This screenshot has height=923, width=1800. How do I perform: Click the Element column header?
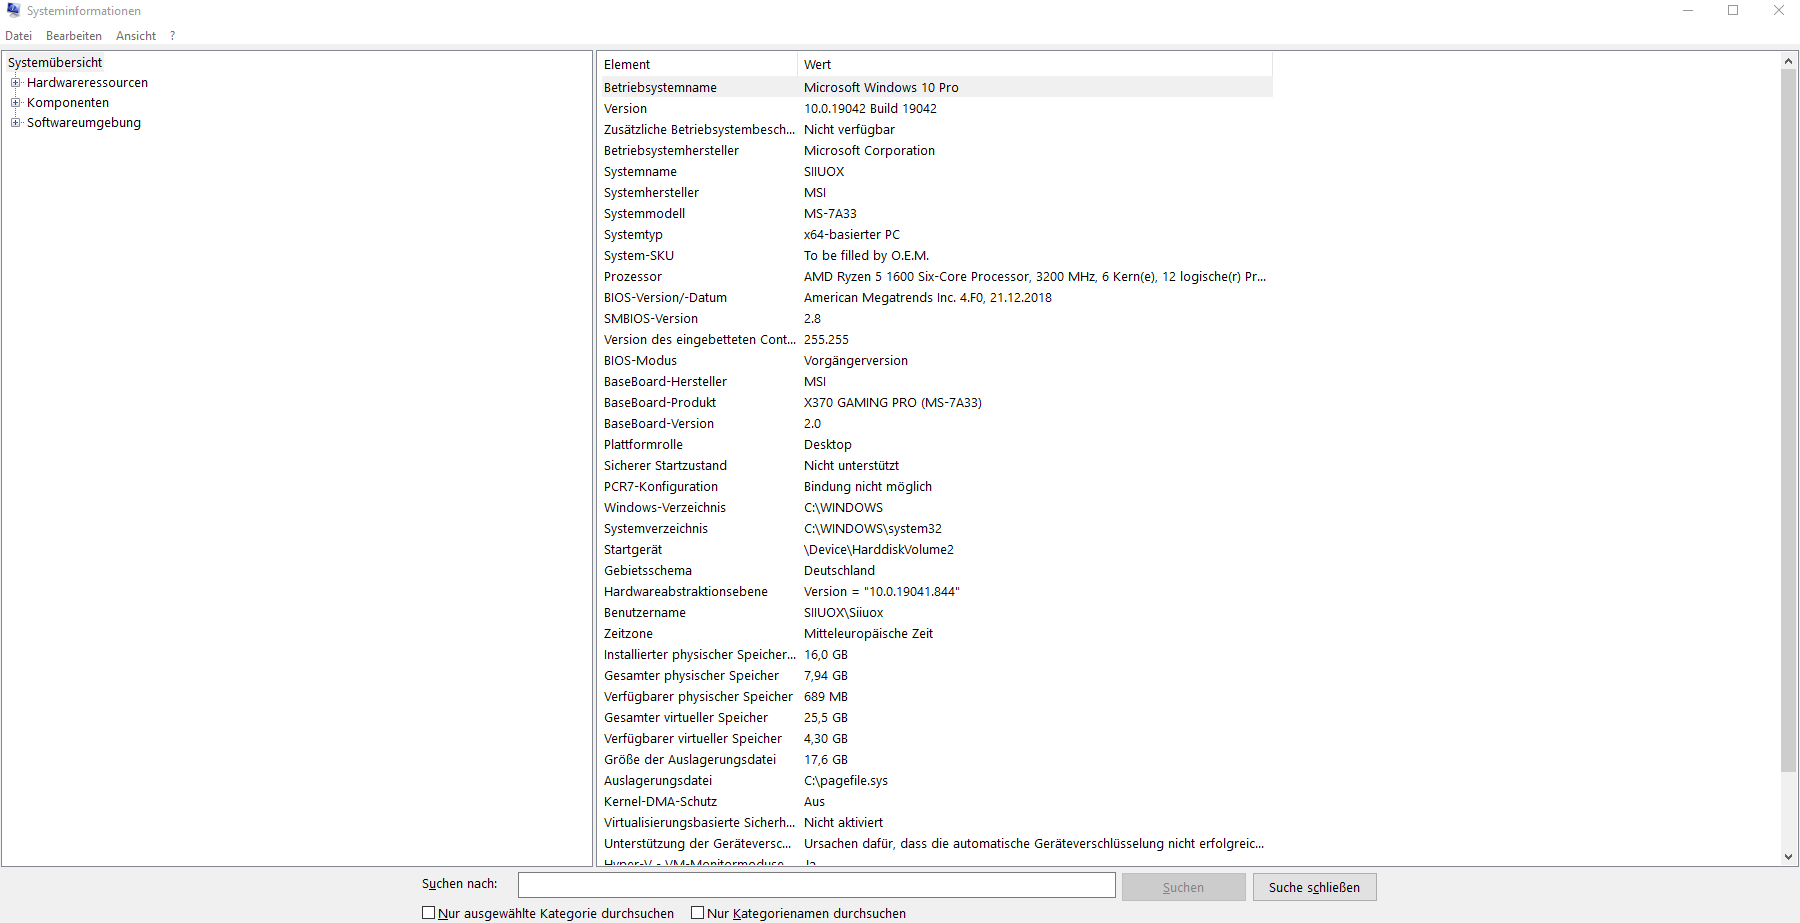[x=697, y=65]
